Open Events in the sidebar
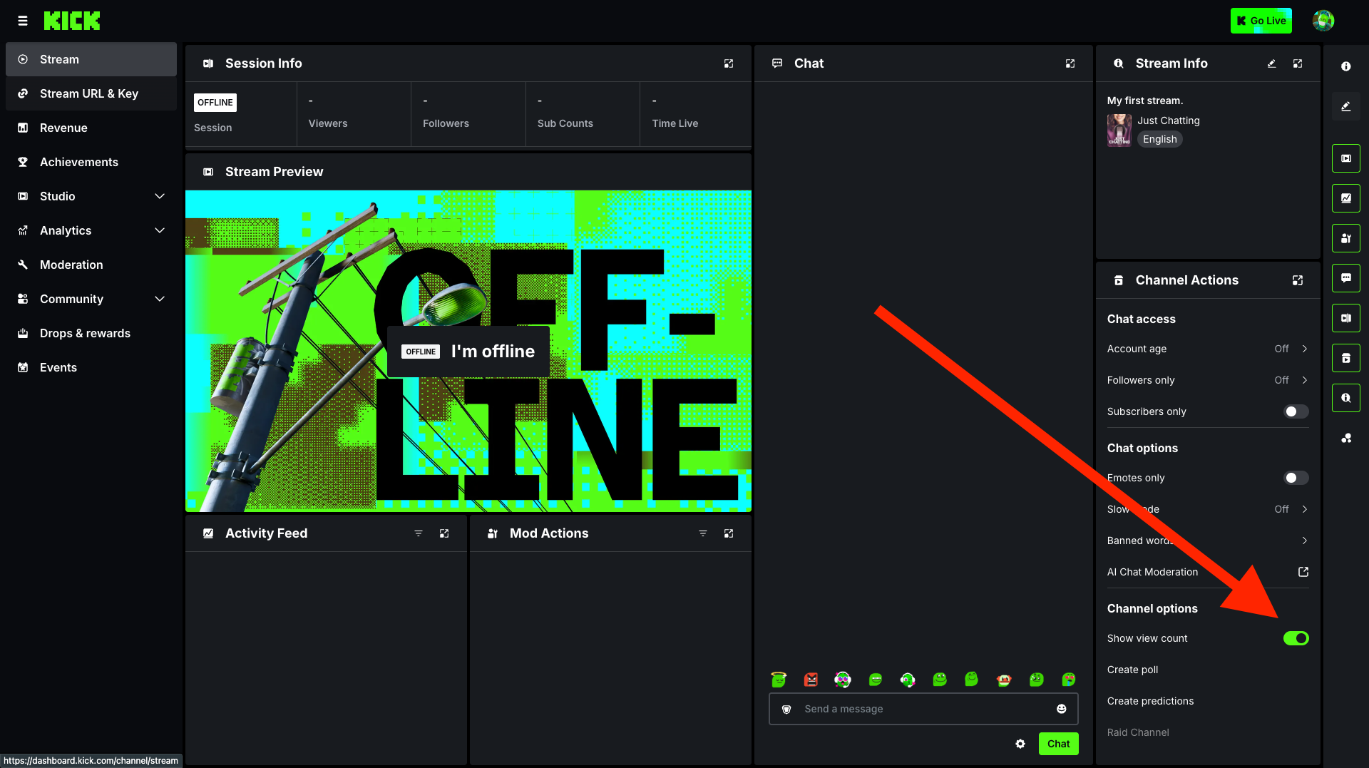Image resolution: width=1369 pixels, height=768 pixels. pos(91,367)
